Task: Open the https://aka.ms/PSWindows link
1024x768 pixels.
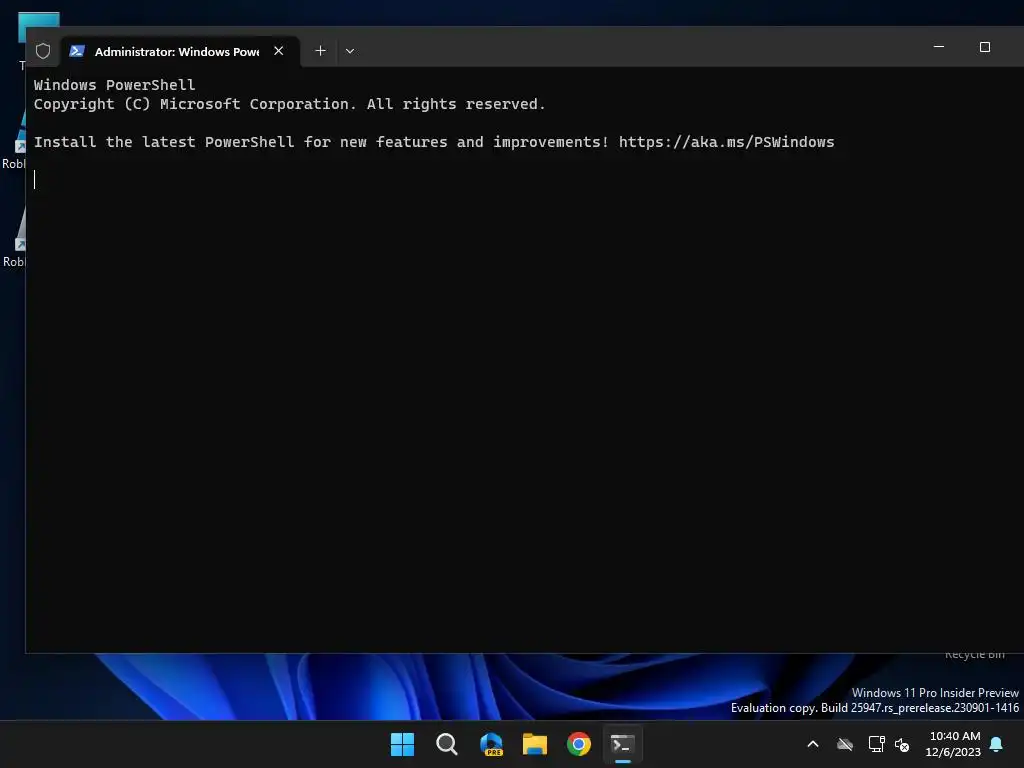Action: [x=726, y=142]
